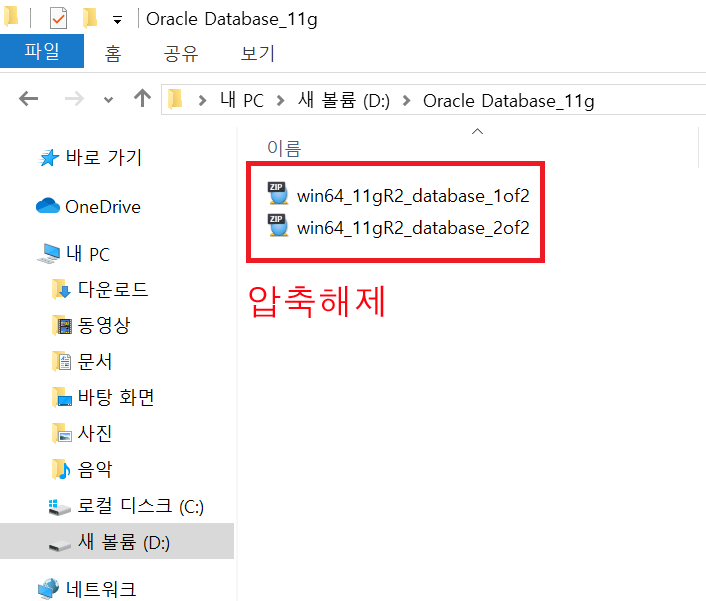Expand the chevron after 새 볼륨 (D:) breadcrumb
The width and height of the screenshot is (706, 601).
406,100
